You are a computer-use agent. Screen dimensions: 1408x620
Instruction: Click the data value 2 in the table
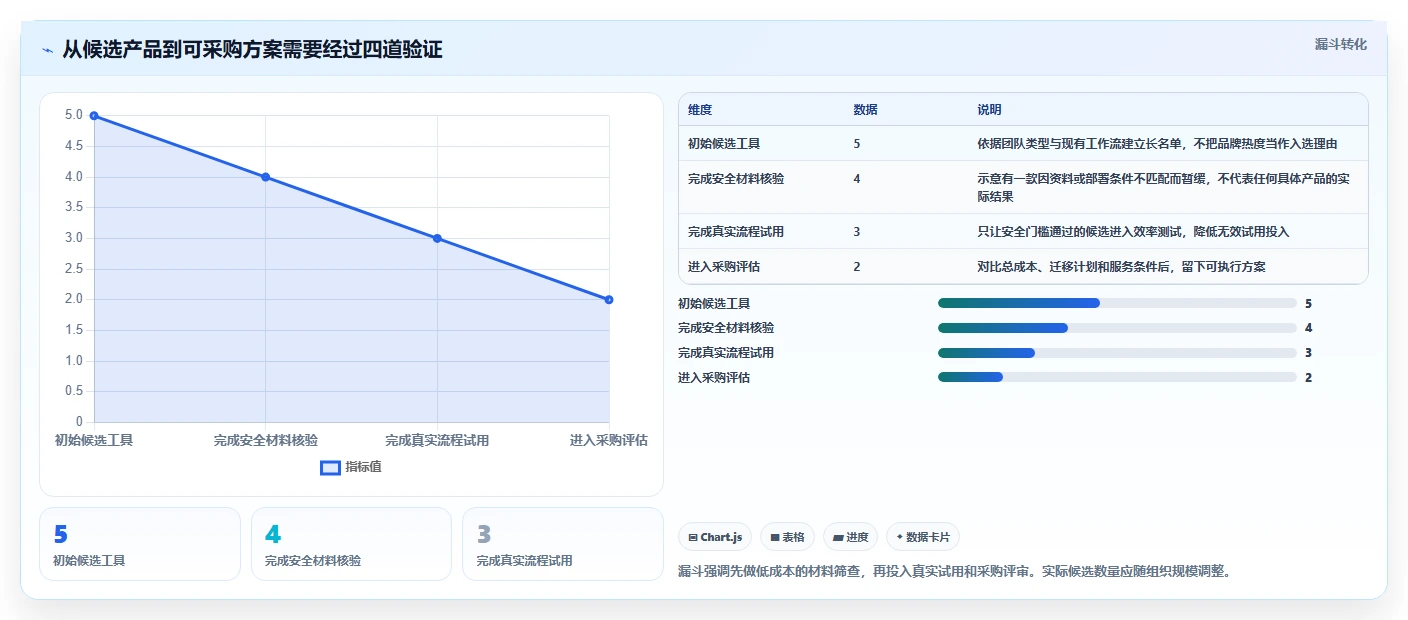857,267
